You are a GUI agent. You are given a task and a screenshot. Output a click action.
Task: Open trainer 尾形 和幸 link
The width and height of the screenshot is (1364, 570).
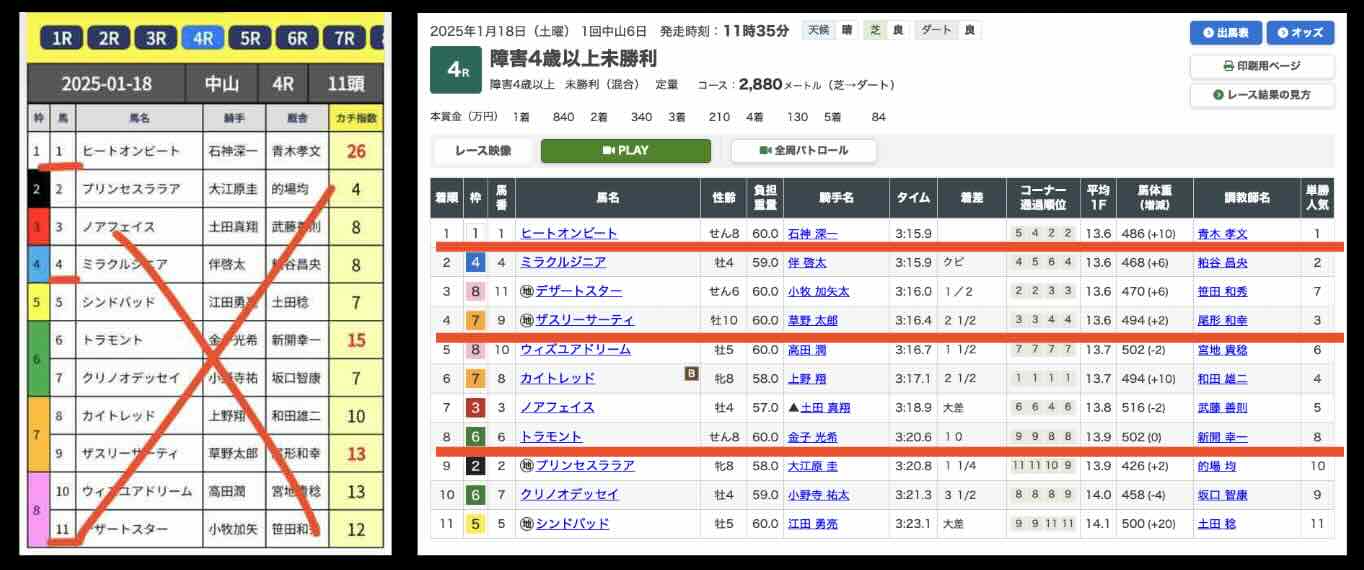click(x=1222, y=320)
